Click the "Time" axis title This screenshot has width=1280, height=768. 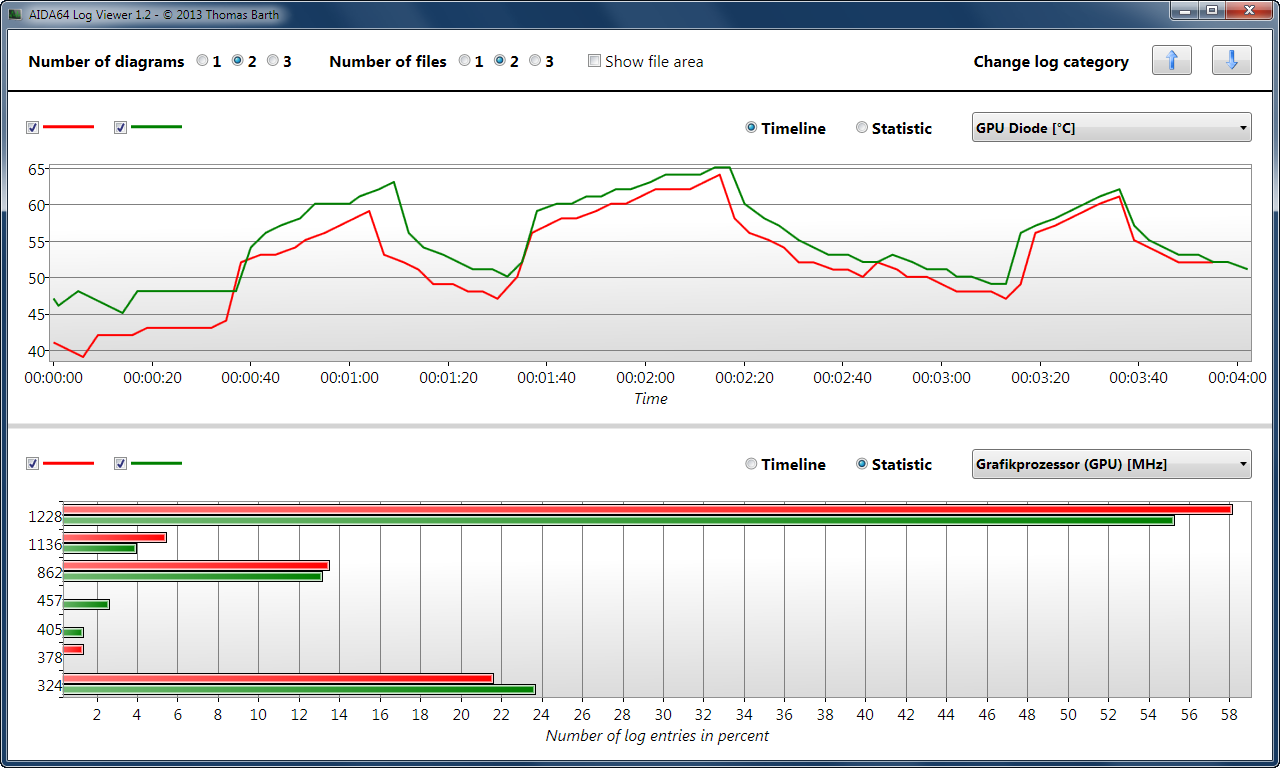click(x=650, y=399)
